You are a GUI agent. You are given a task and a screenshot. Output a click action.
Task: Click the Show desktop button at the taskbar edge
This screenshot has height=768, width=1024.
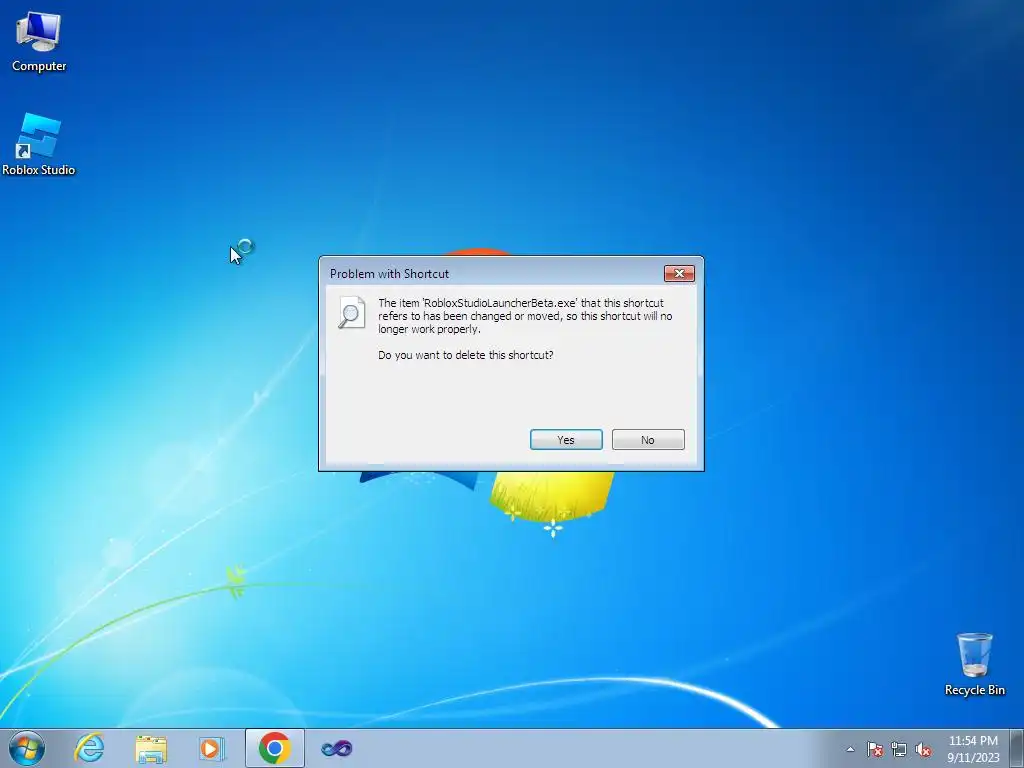(x=1016, y=748)
